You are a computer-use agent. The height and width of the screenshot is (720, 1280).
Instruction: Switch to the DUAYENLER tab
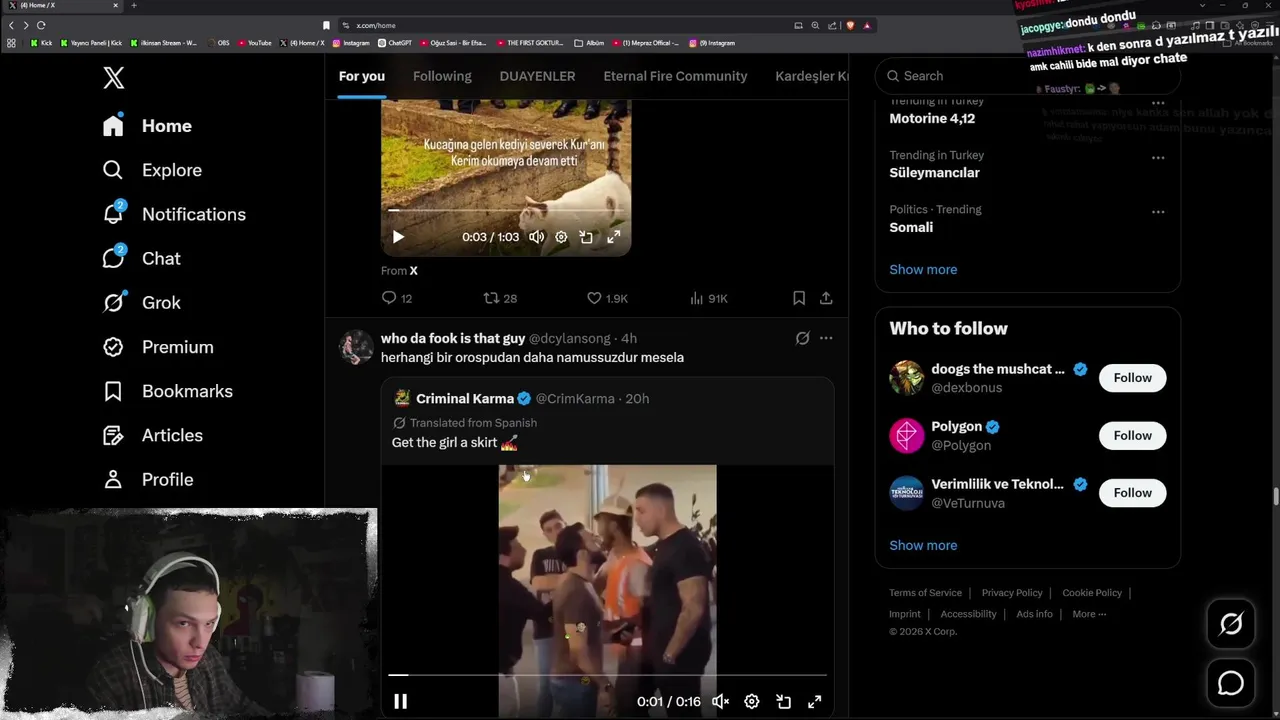(x=537, y=76)
